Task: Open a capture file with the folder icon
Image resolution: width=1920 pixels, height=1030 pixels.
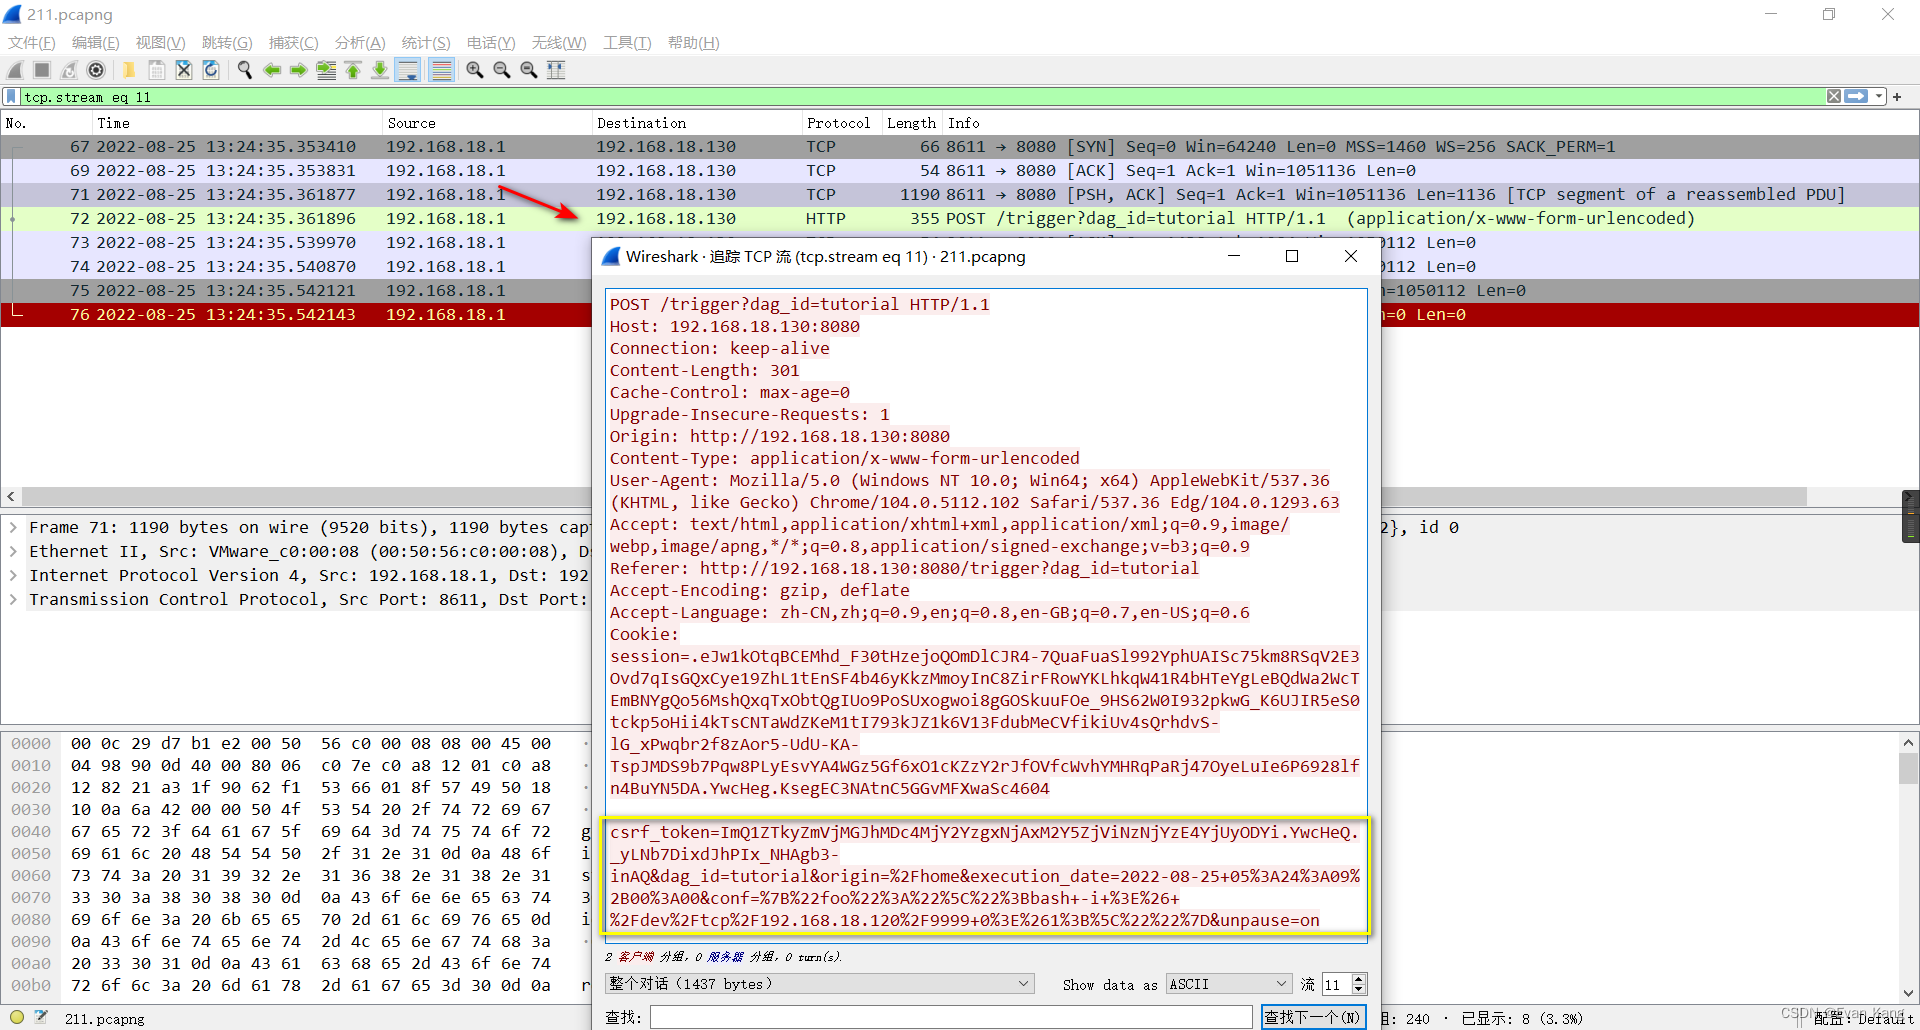Action: tap(129, 70)
